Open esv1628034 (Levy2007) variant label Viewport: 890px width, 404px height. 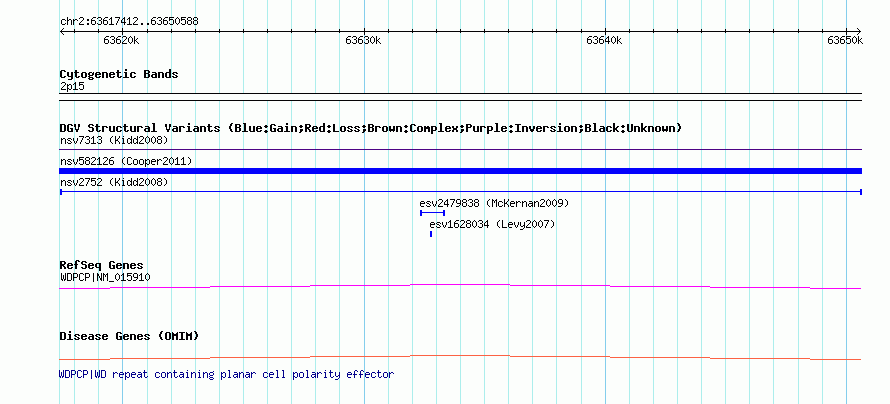[492, 225]
